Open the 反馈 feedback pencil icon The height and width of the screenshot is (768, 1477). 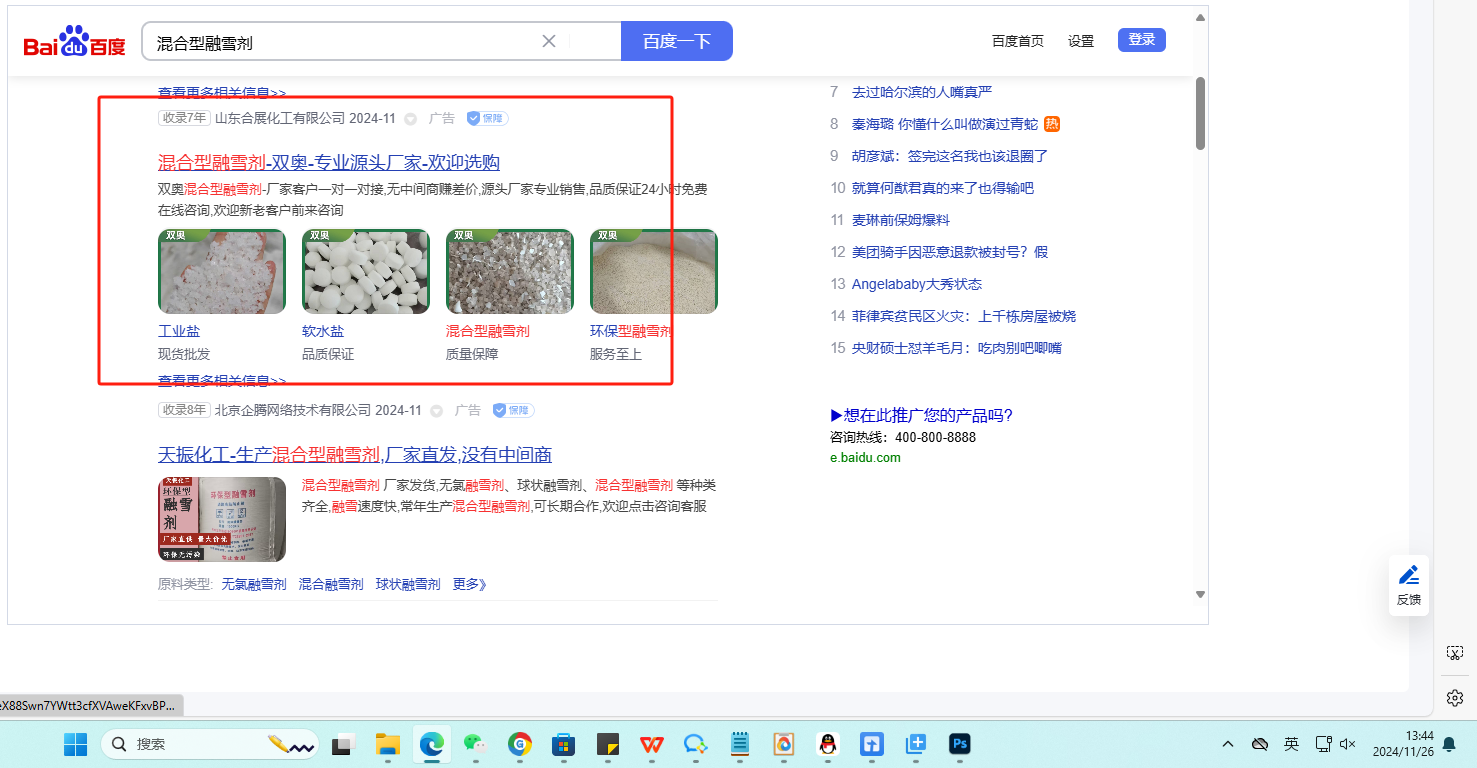(1408, 576)
